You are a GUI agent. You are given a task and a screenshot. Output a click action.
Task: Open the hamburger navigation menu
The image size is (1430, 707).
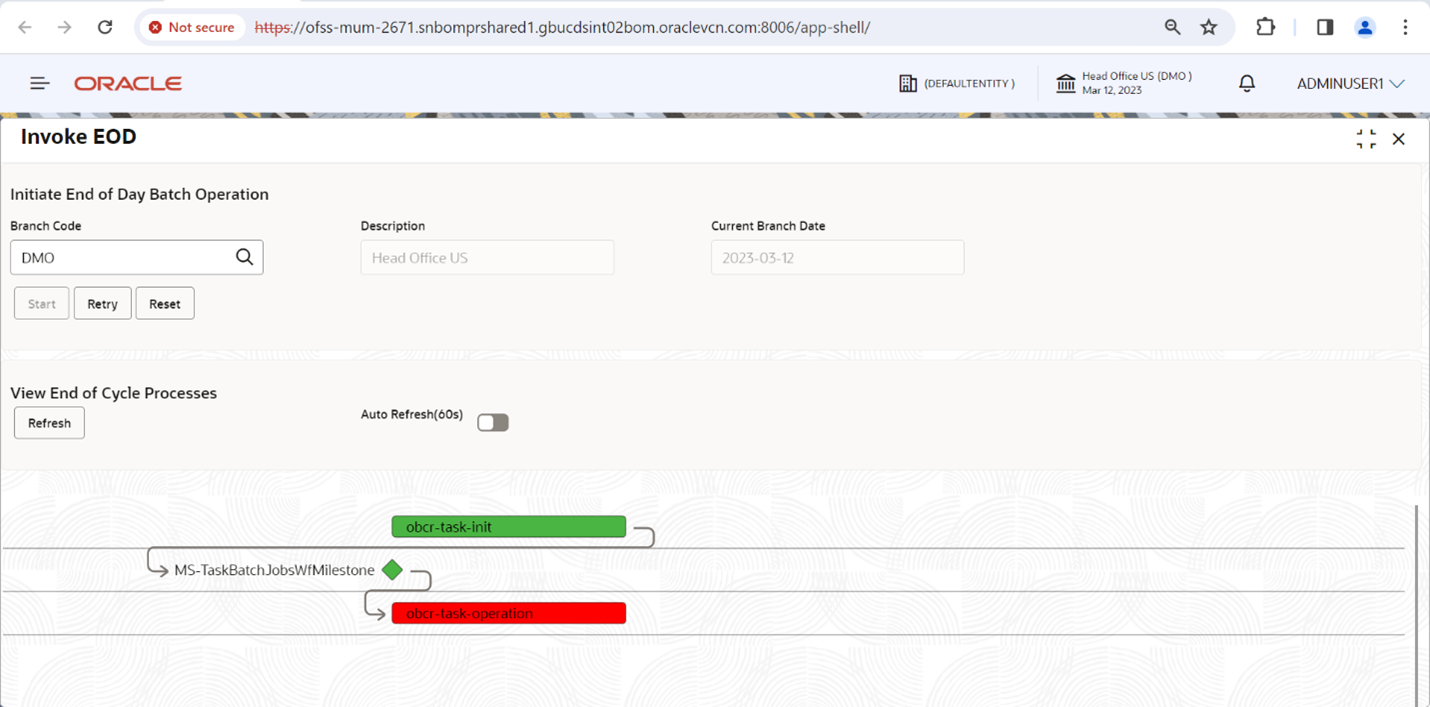click(x=40, y=83)
